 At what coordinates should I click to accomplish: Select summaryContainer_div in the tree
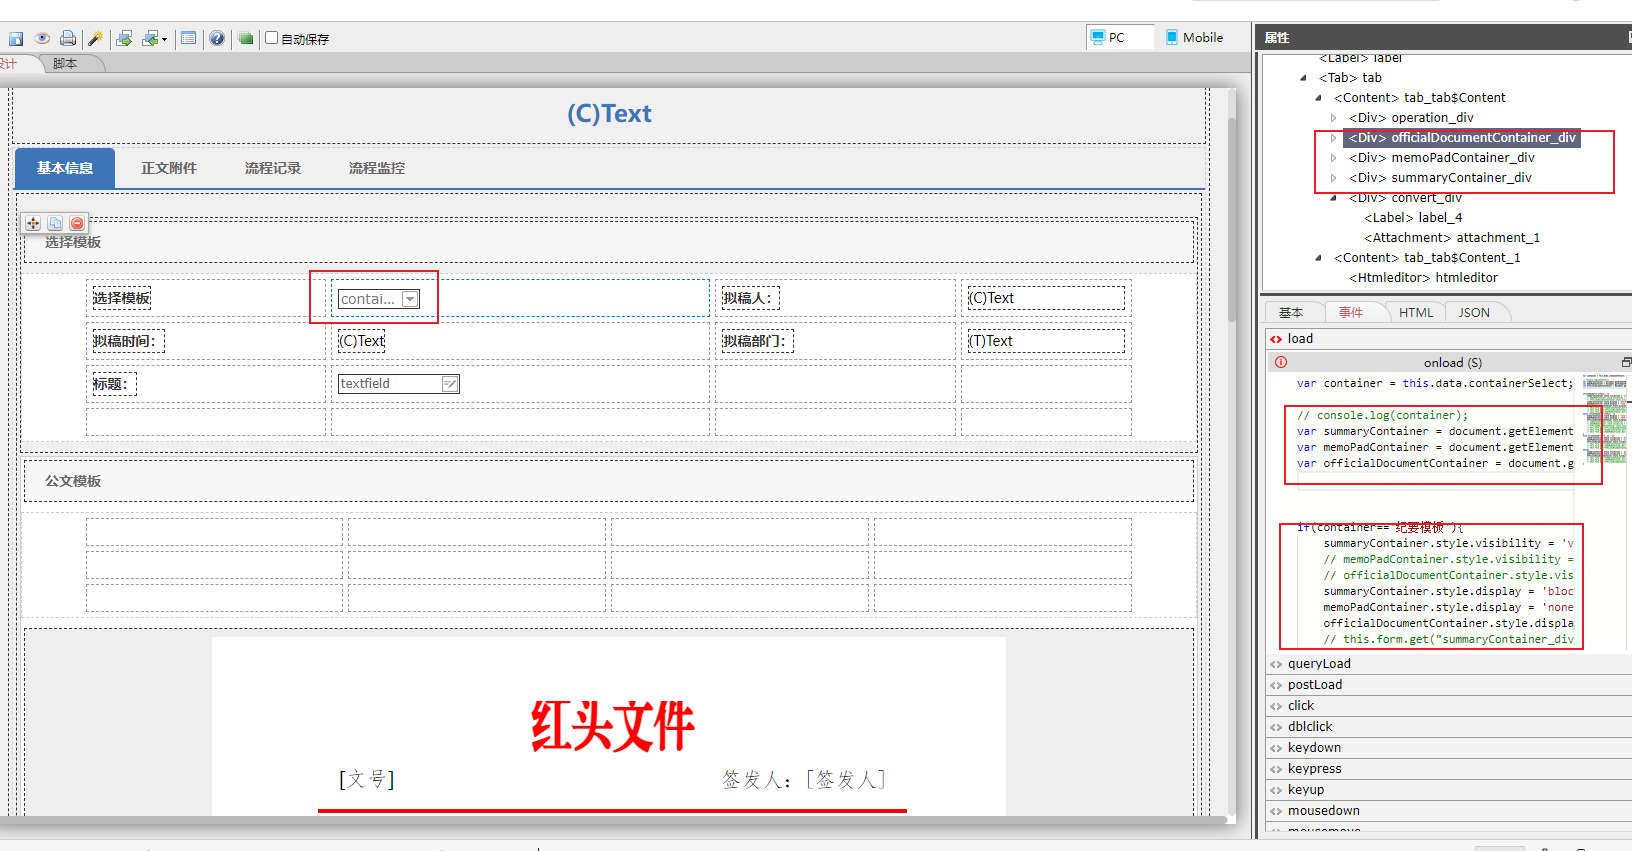pyautogui.click(x=1440, y=178)
